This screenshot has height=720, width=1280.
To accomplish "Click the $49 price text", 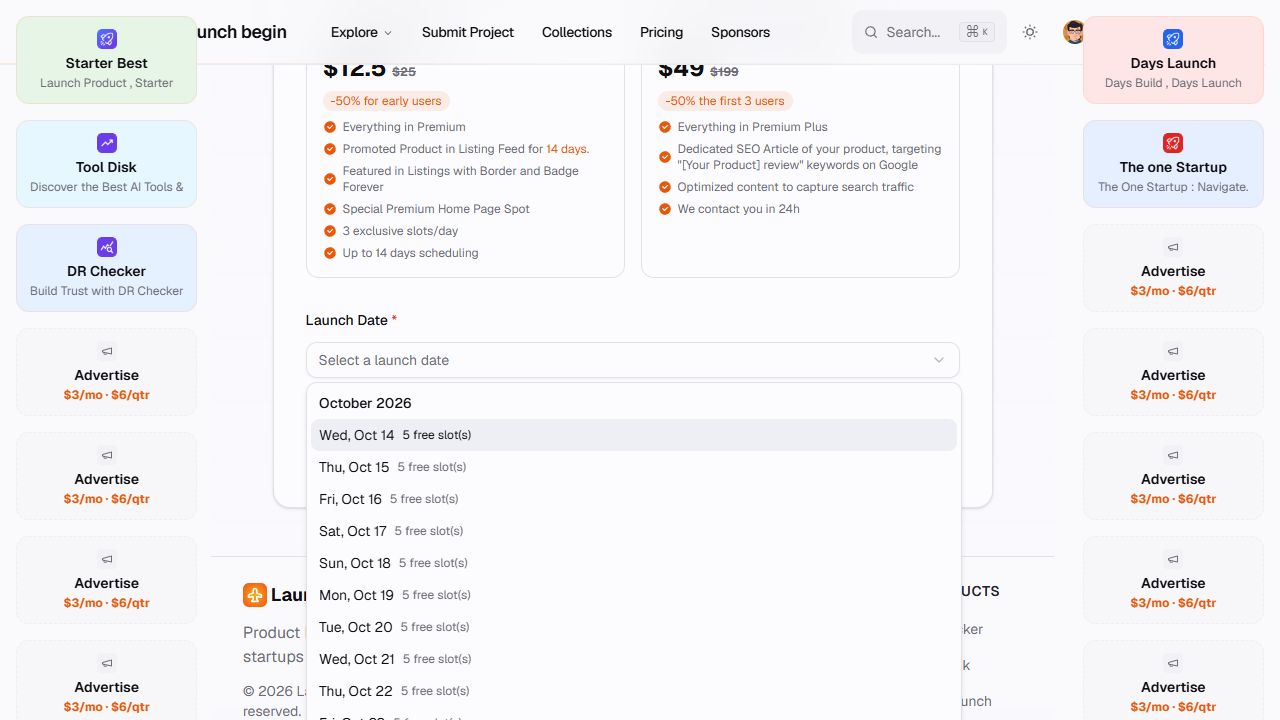I will coord(681,69).
